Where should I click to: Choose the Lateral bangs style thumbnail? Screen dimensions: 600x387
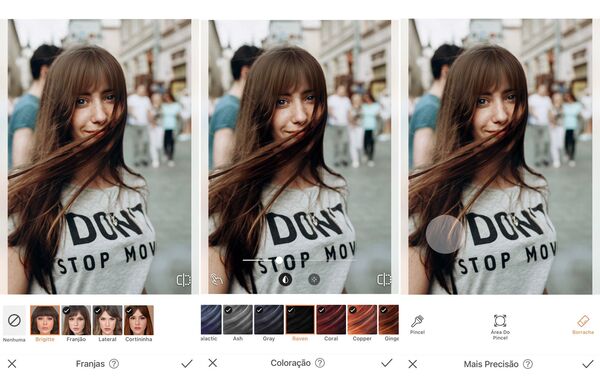(x=108, y=320)
